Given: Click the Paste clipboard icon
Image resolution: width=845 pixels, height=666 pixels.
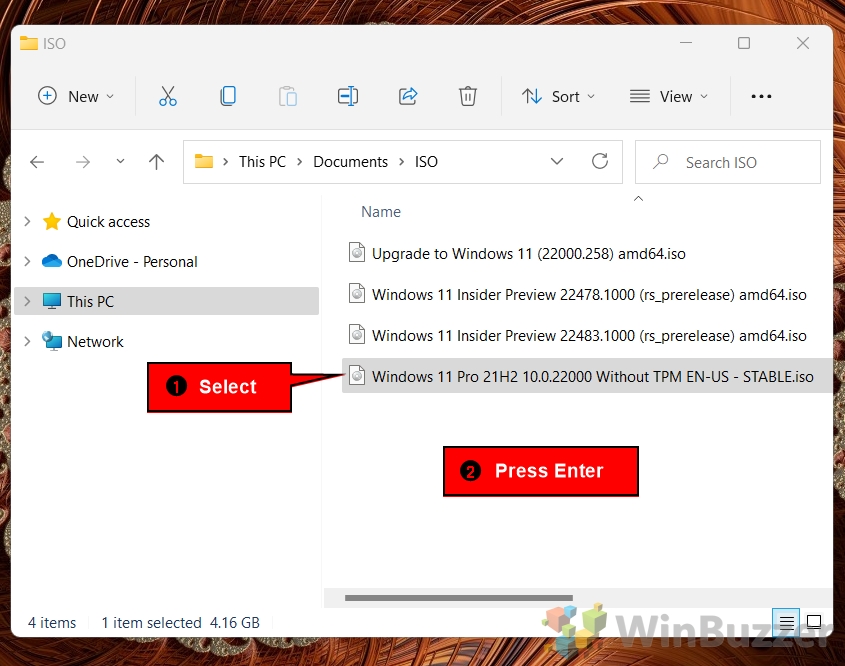Looking at the screenshot, I should pos(288,96).
